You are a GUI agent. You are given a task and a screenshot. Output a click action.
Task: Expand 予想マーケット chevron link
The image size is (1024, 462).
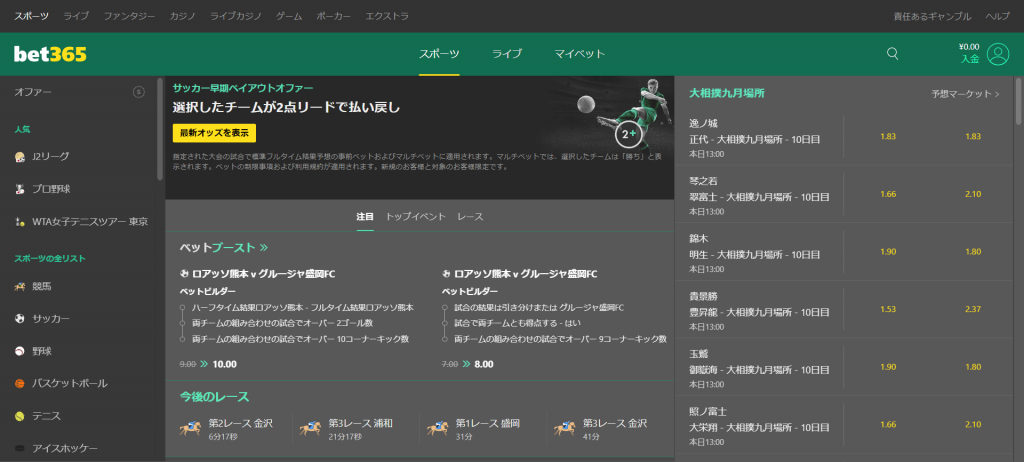965,94
